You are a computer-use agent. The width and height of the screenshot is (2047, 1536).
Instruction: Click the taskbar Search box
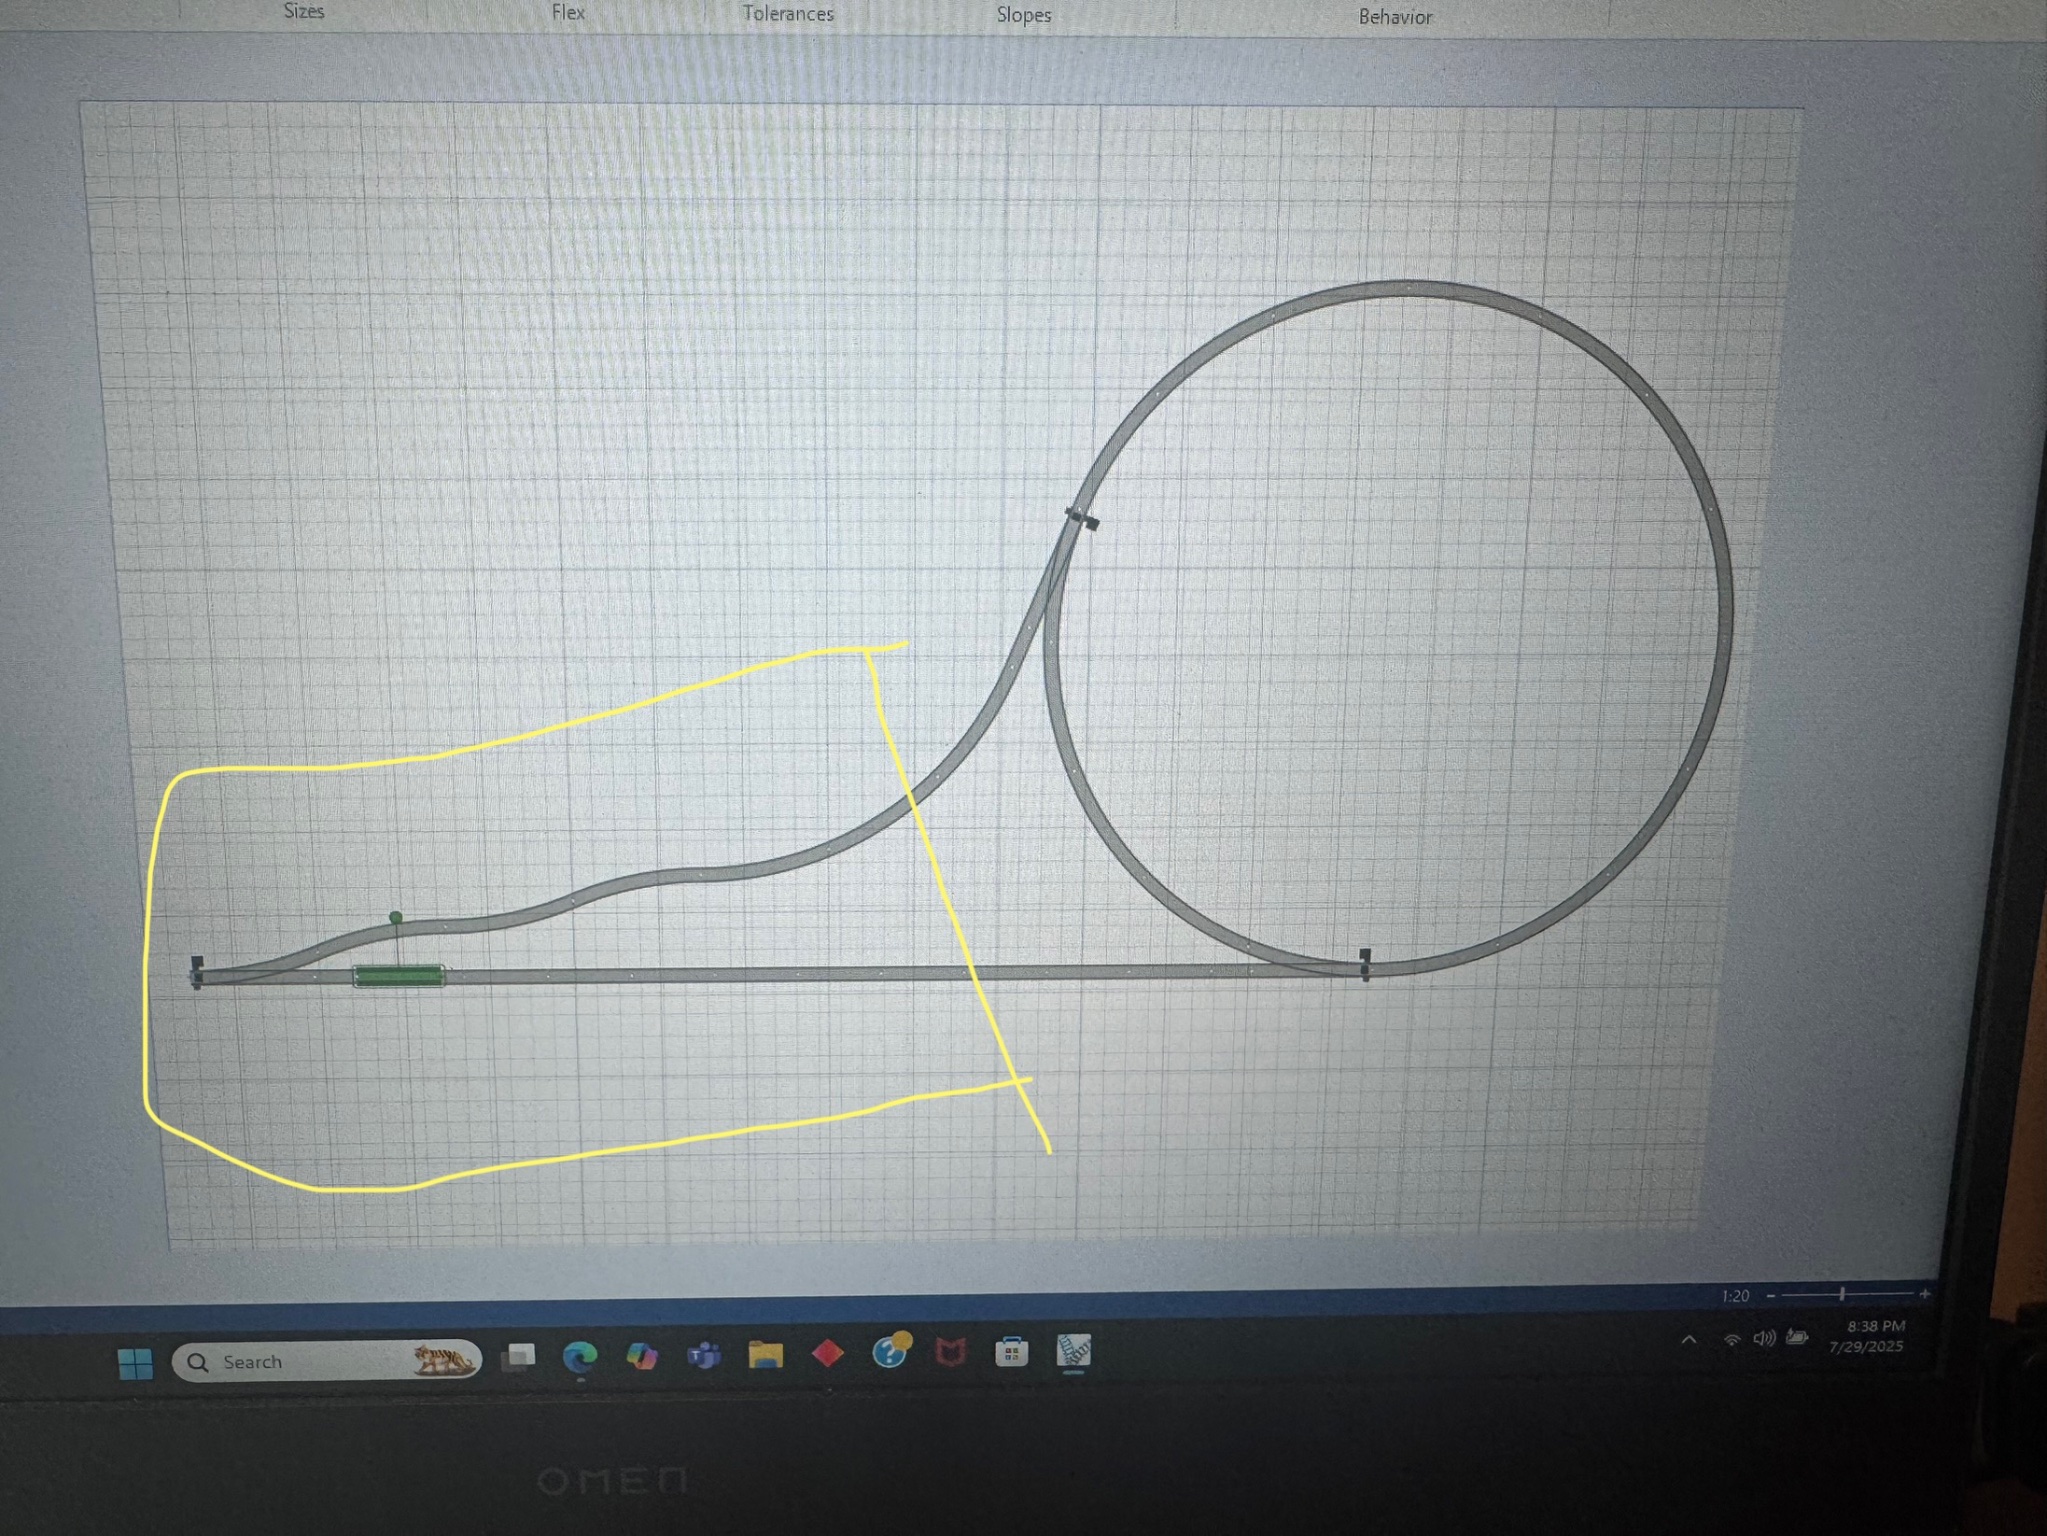point(327,1361)
